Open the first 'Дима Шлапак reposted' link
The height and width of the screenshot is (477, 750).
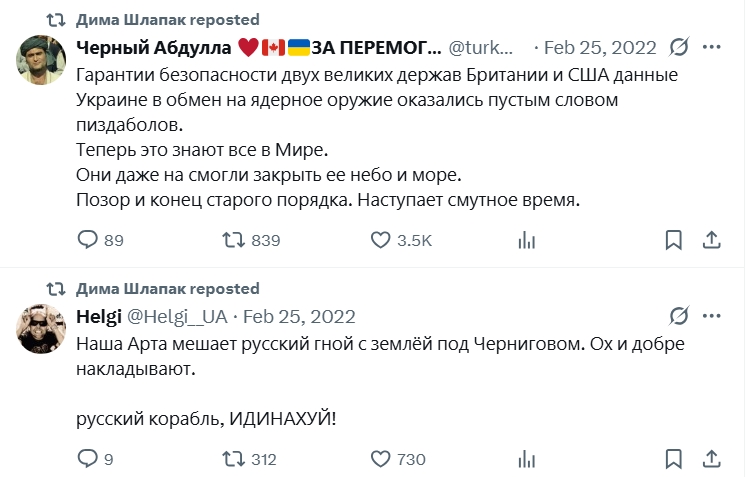167,19
